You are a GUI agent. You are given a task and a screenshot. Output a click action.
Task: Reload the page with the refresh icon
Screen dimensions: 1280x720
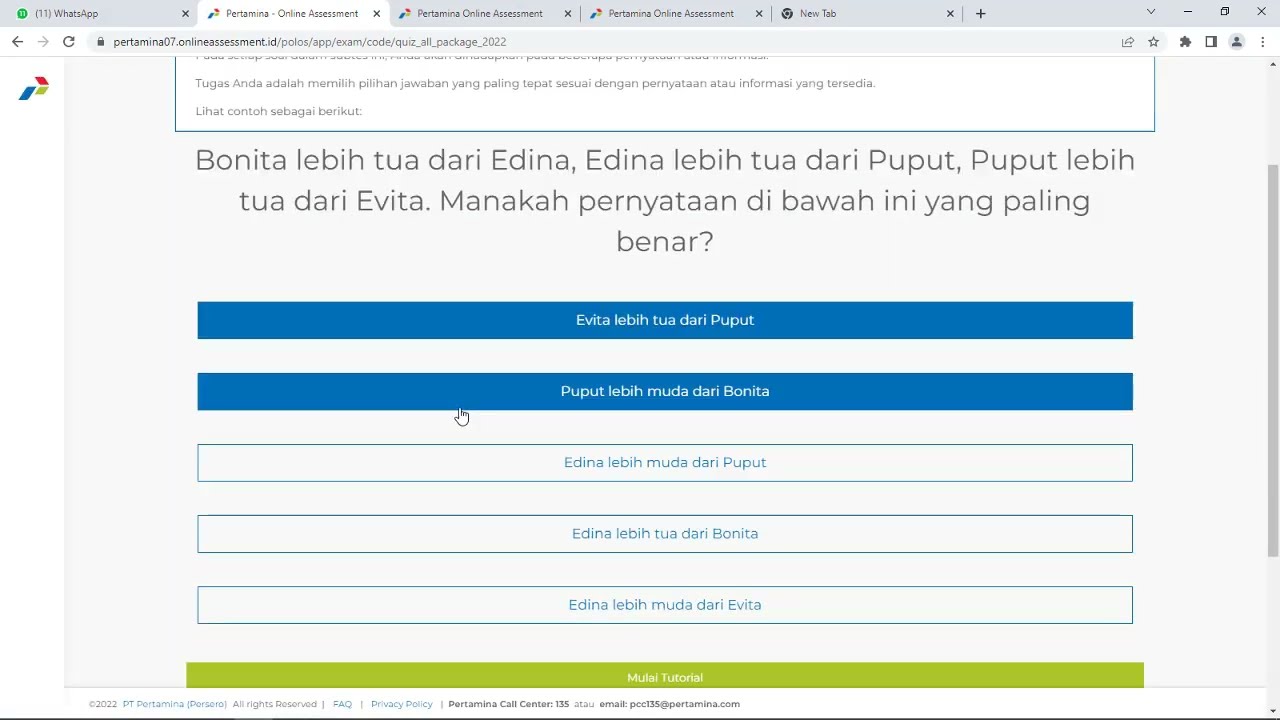(x=69, y=42)
